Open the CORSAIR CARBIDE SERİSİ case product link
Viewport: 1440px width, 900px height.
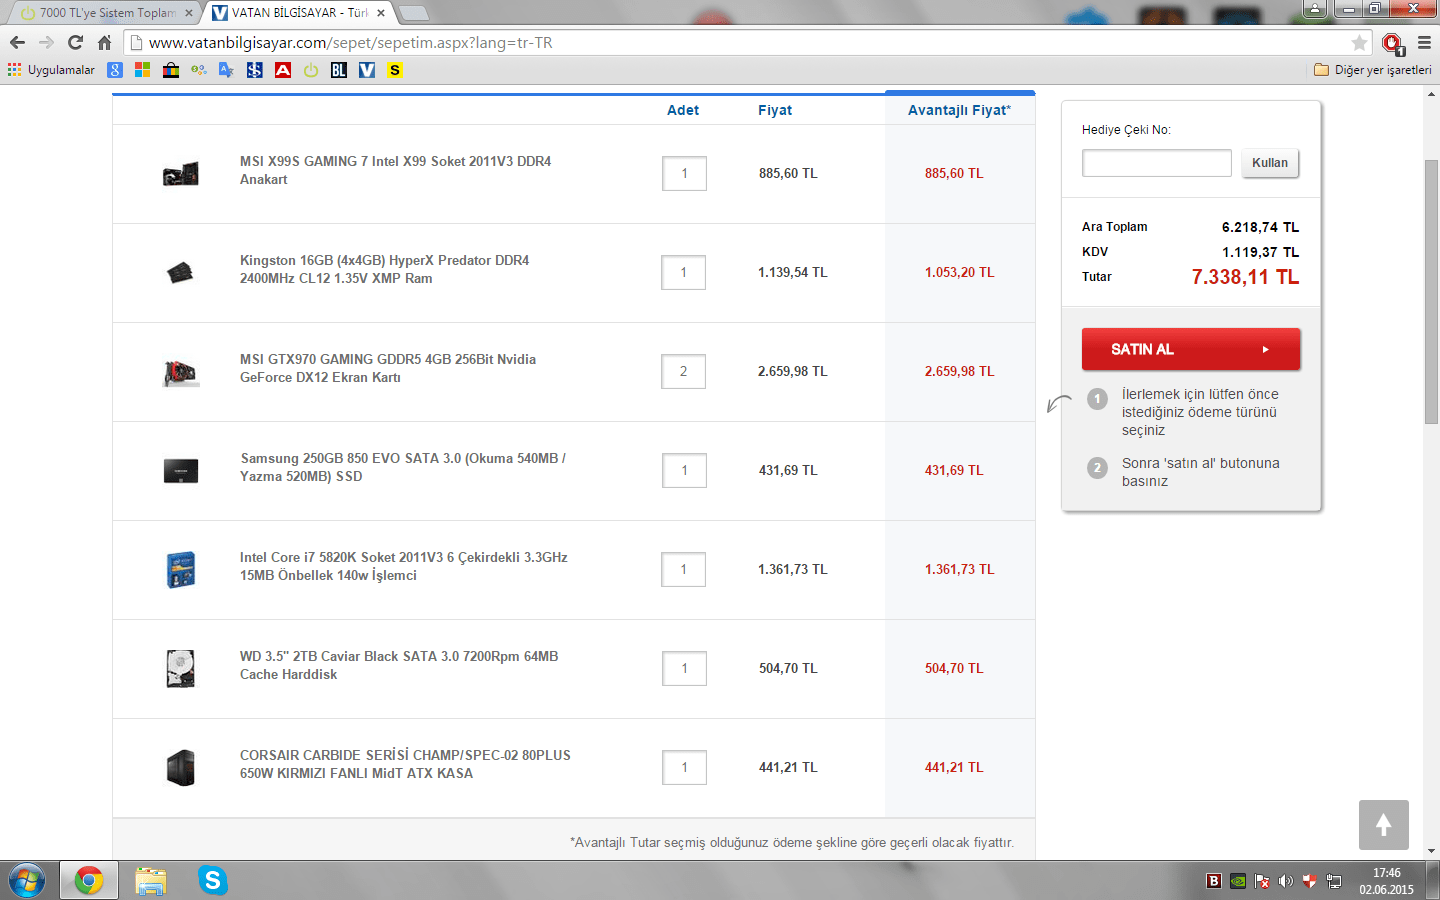(405, 764)
